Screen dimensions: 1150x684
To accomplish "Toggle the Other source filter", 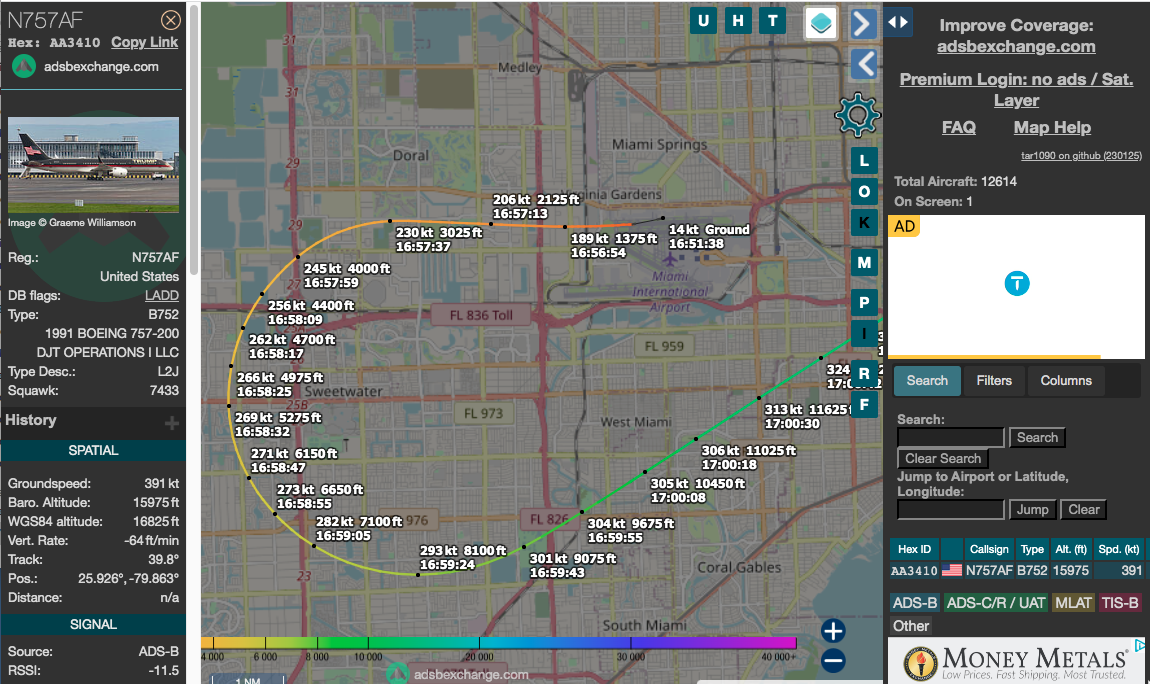I will [x=911, y=626].
